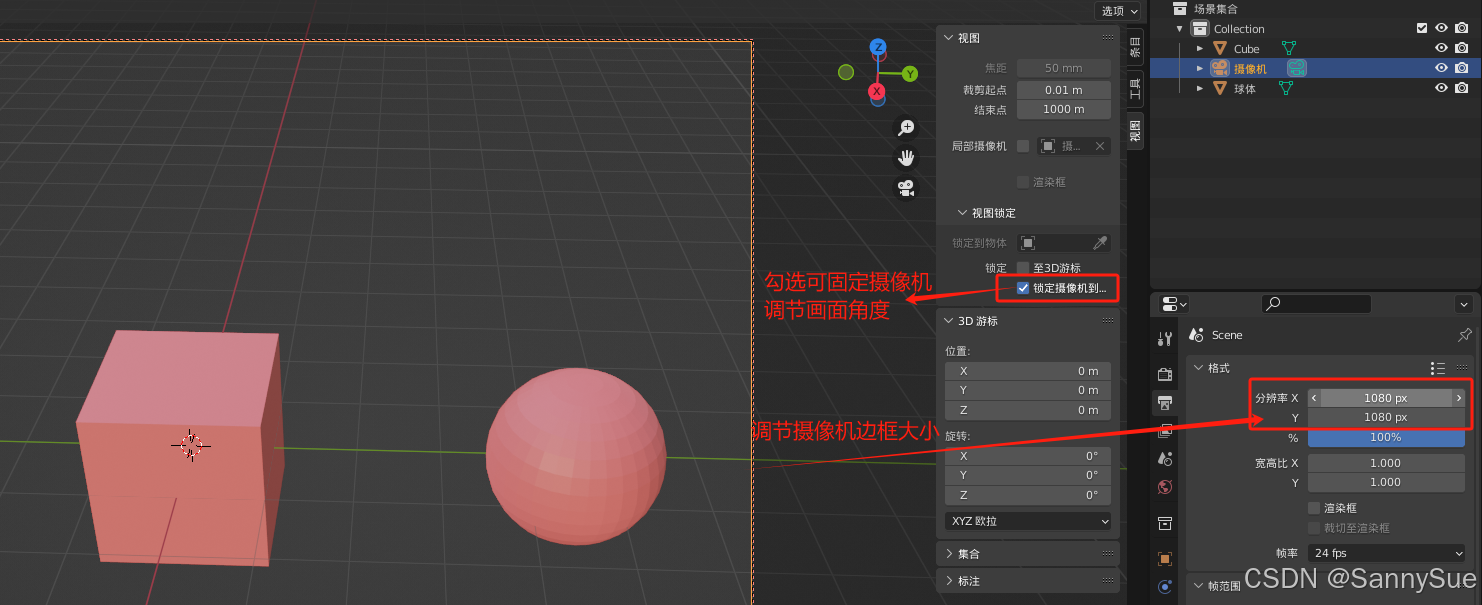1482x605 pixels.
Task: Expand the 球体 tree row
Action: point(1200,88)
